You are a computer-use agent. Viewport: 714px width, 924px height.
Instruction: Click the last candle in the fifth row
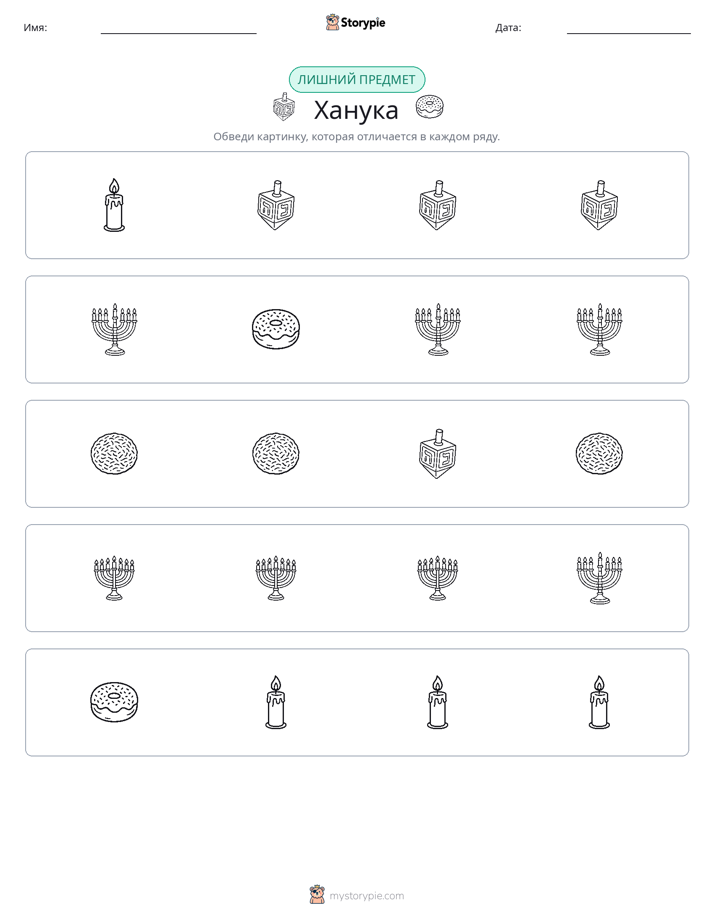pos(599,702)
